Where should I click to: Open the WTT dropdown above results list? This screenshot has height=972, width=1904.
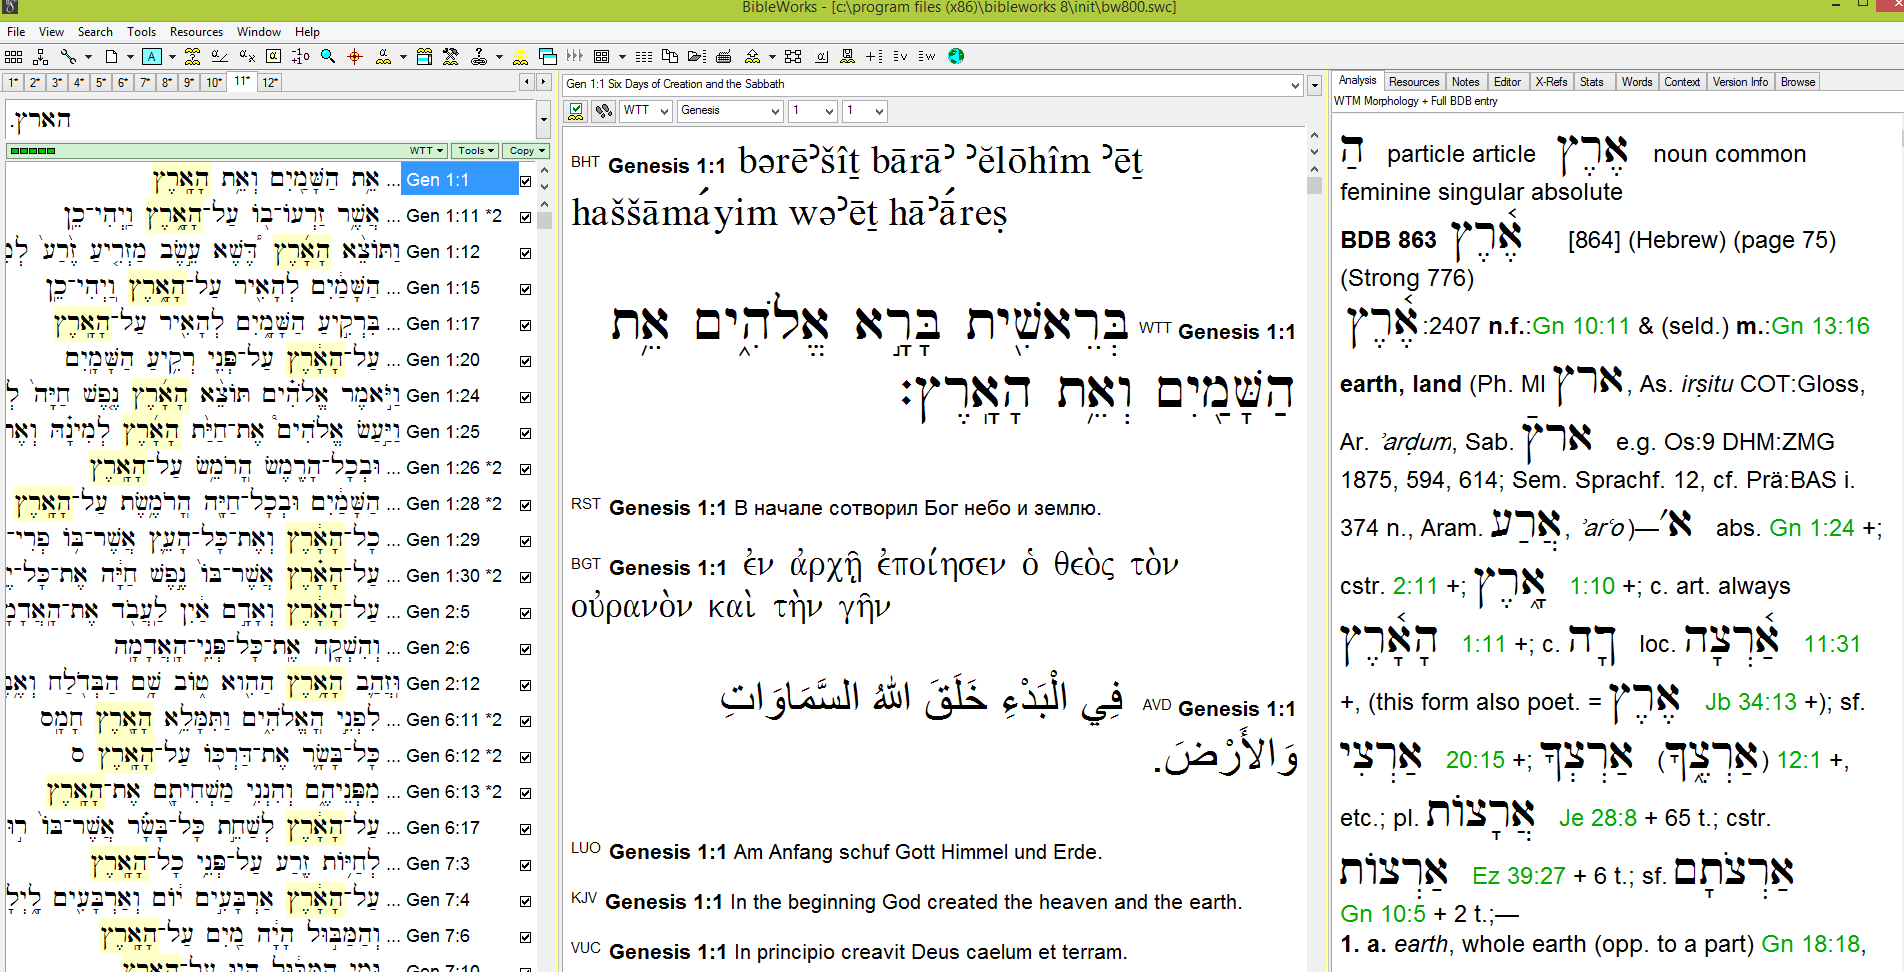coord(427,151)
